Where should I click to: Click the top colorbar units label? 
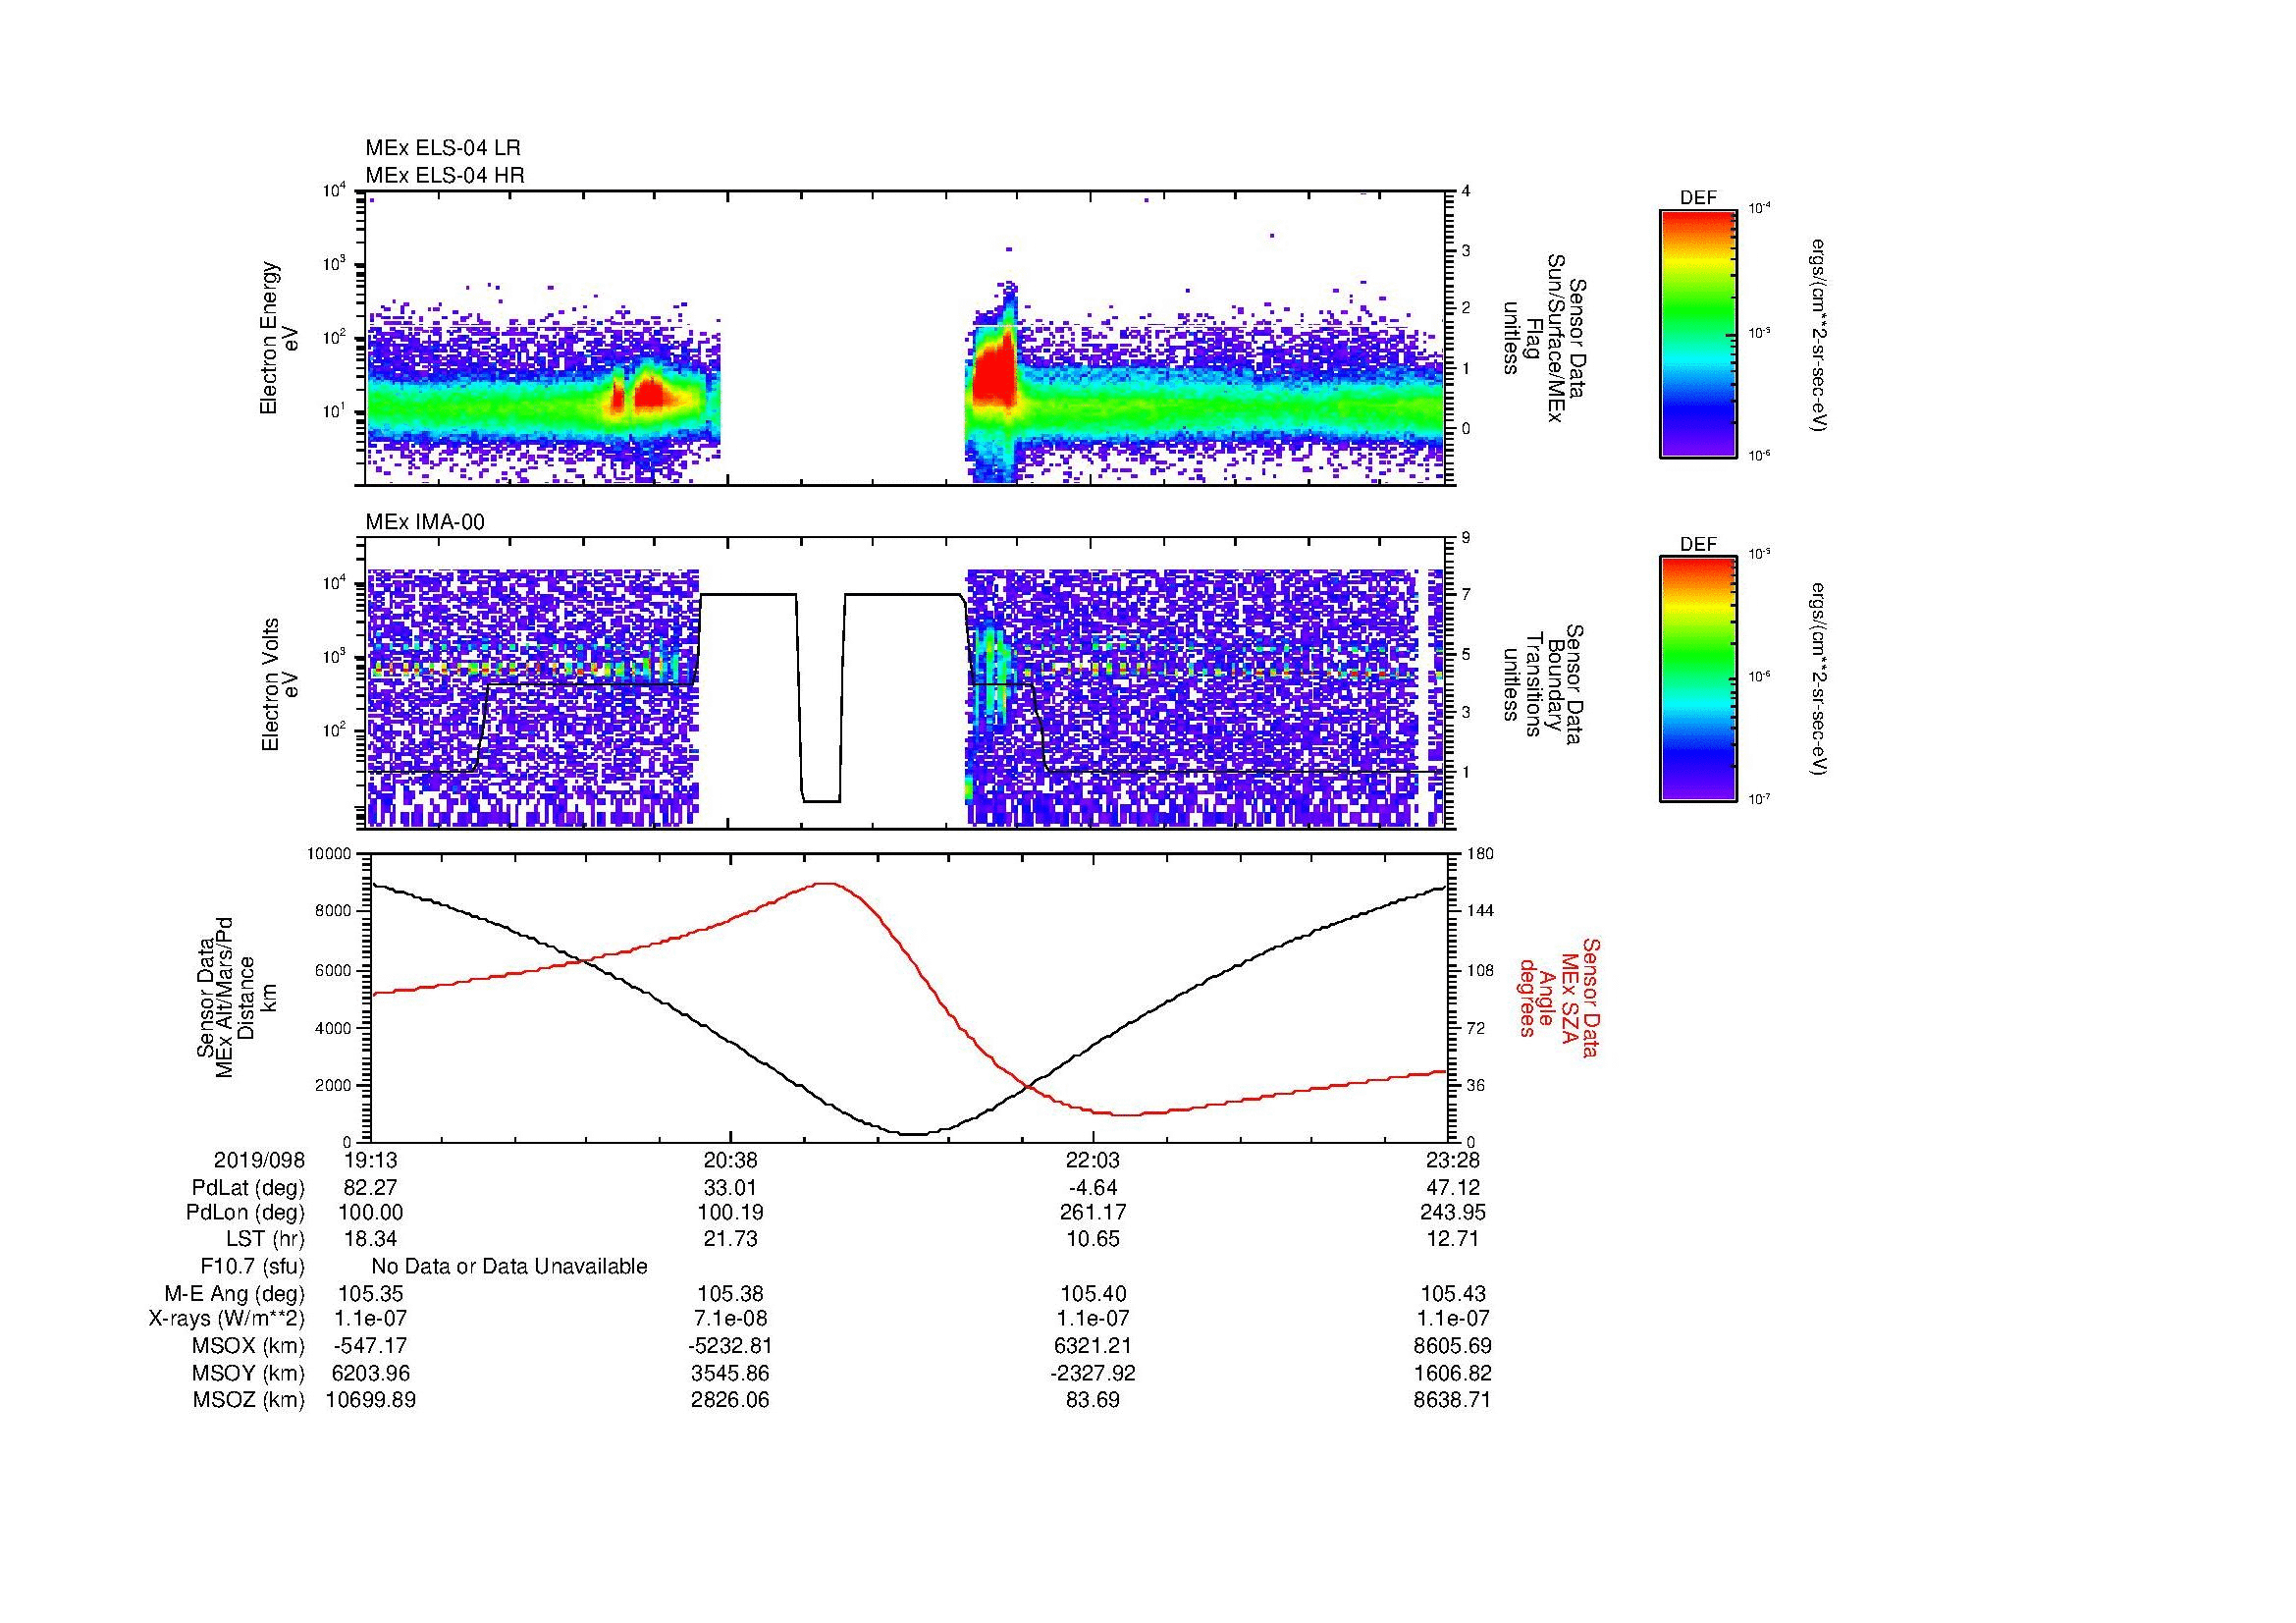(x=1819, y=335)
